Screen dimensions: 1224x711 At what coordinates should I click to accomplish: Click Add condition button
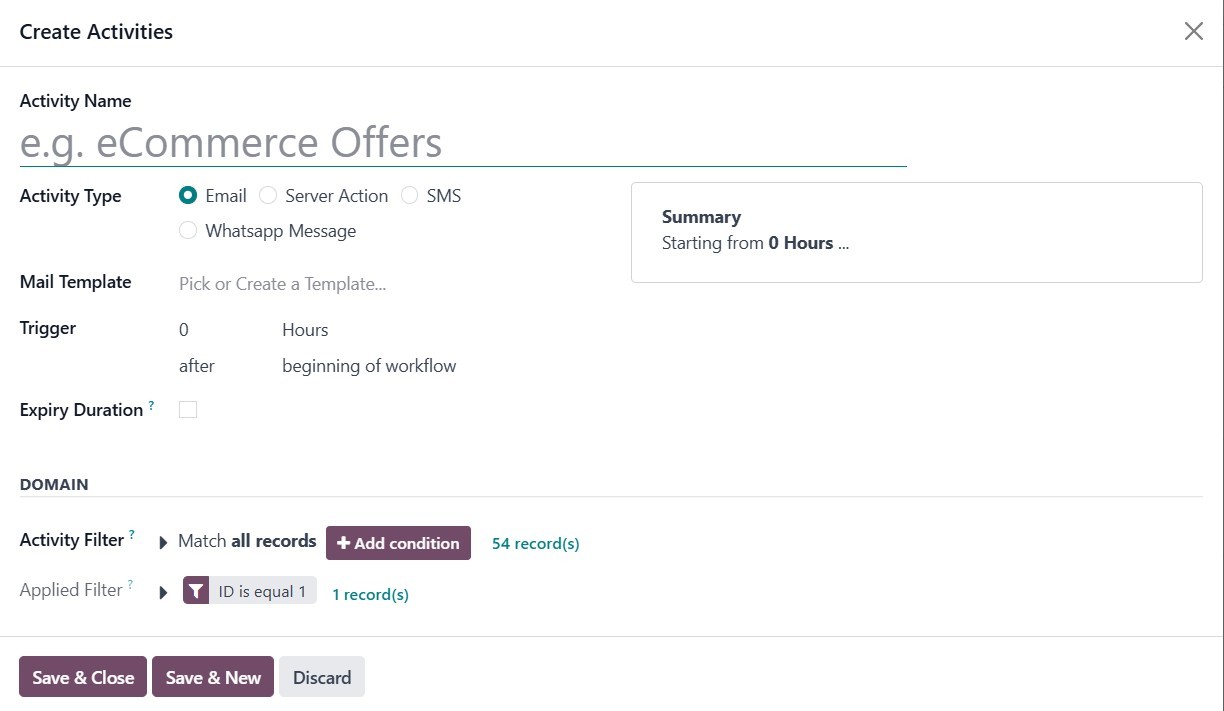[398, 543]
